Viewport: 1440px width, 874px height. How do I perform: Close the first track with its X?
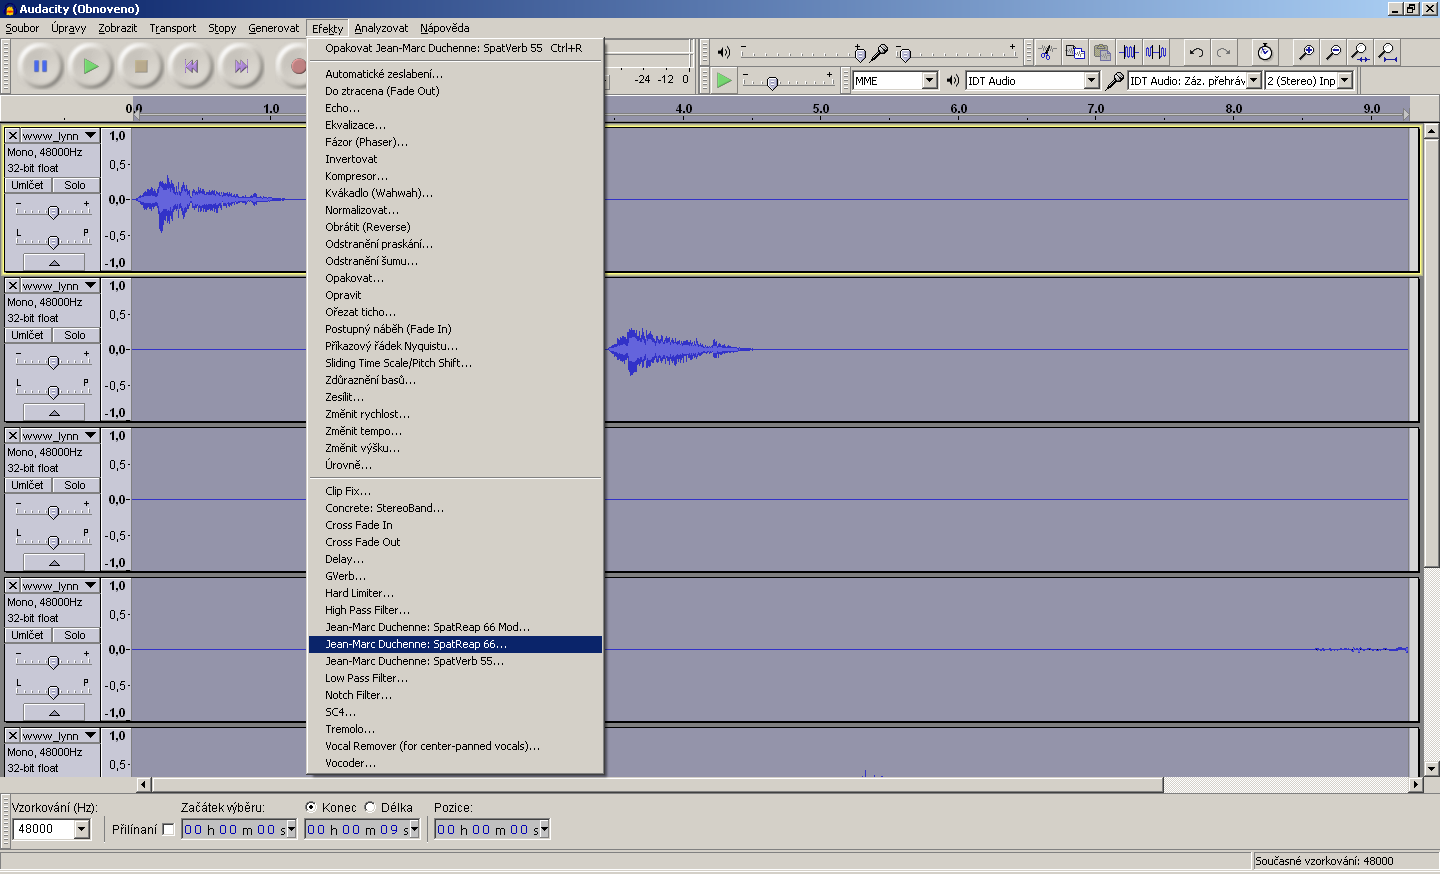pyautogui.click(x=13, y=135)
